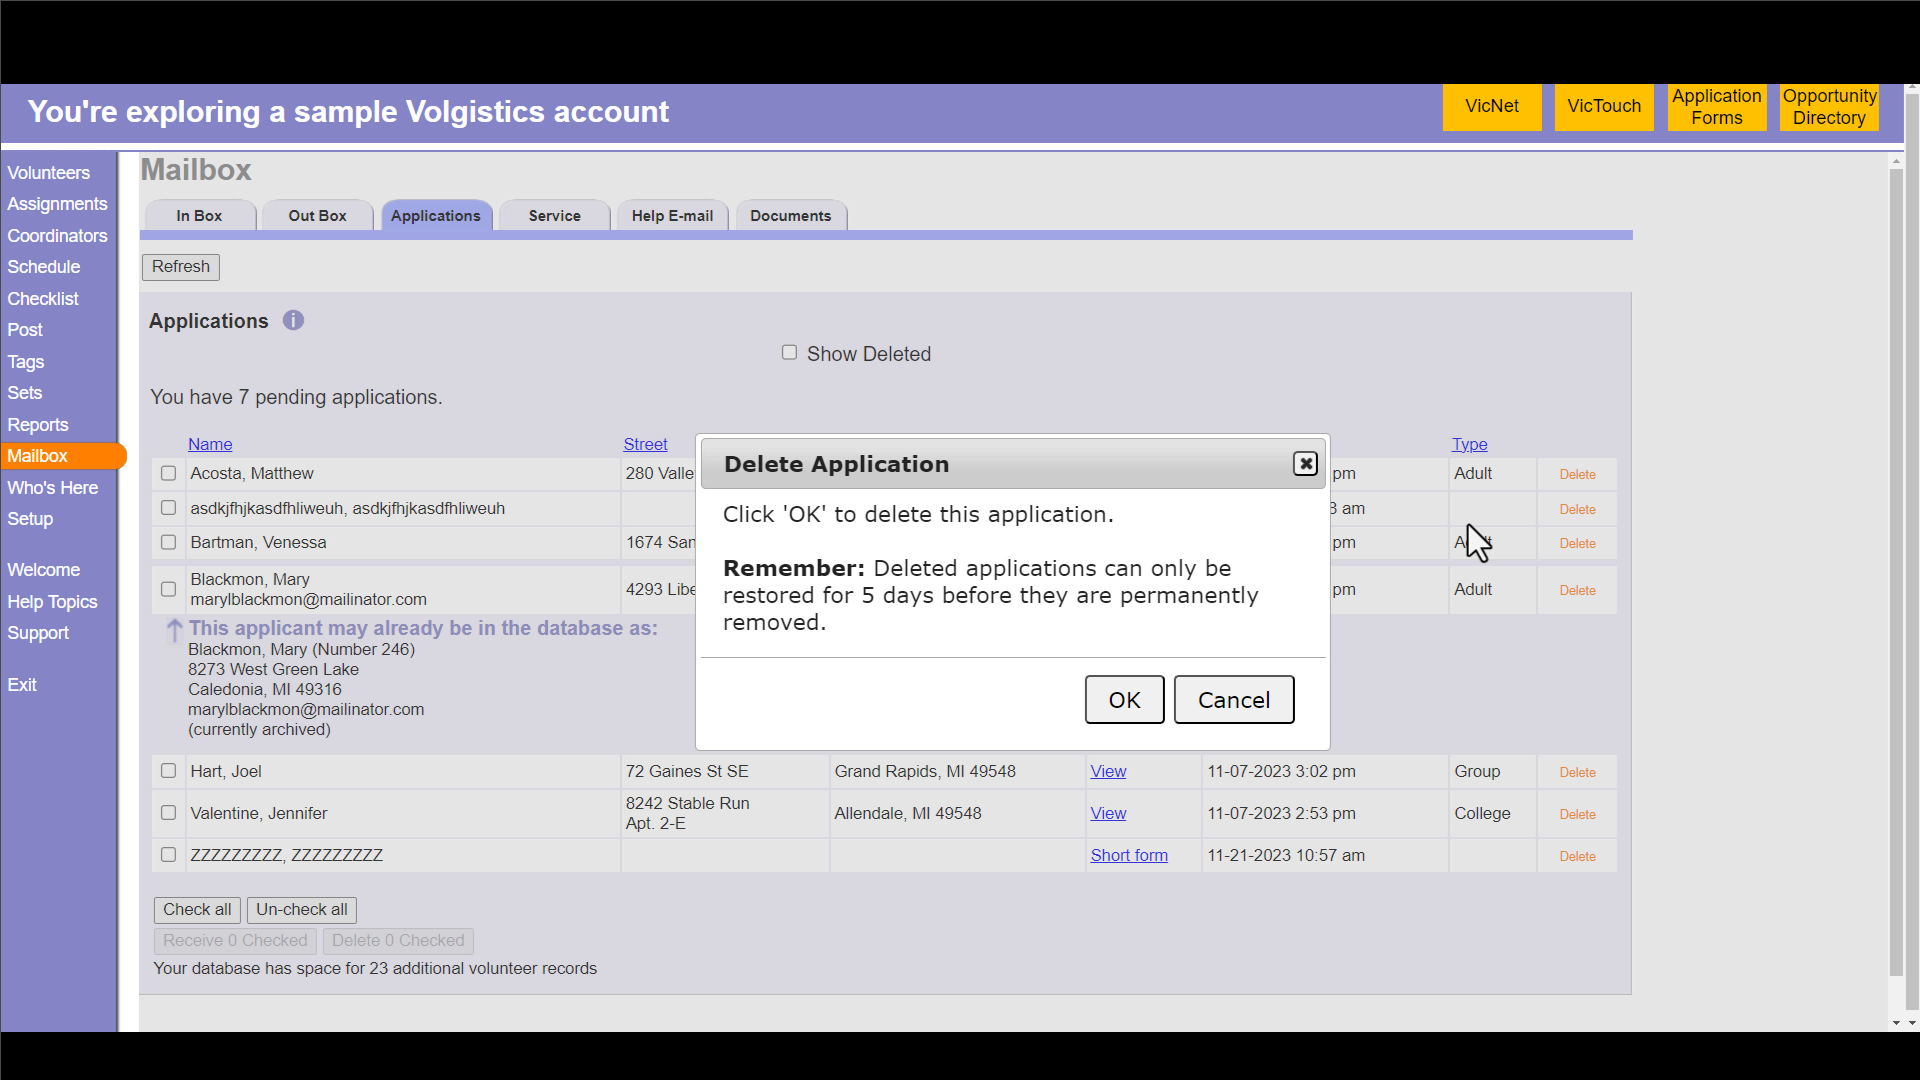Check the box for Acosta, Matthew
This screenshot has width=1920, height=1080.
click(168, 474)
